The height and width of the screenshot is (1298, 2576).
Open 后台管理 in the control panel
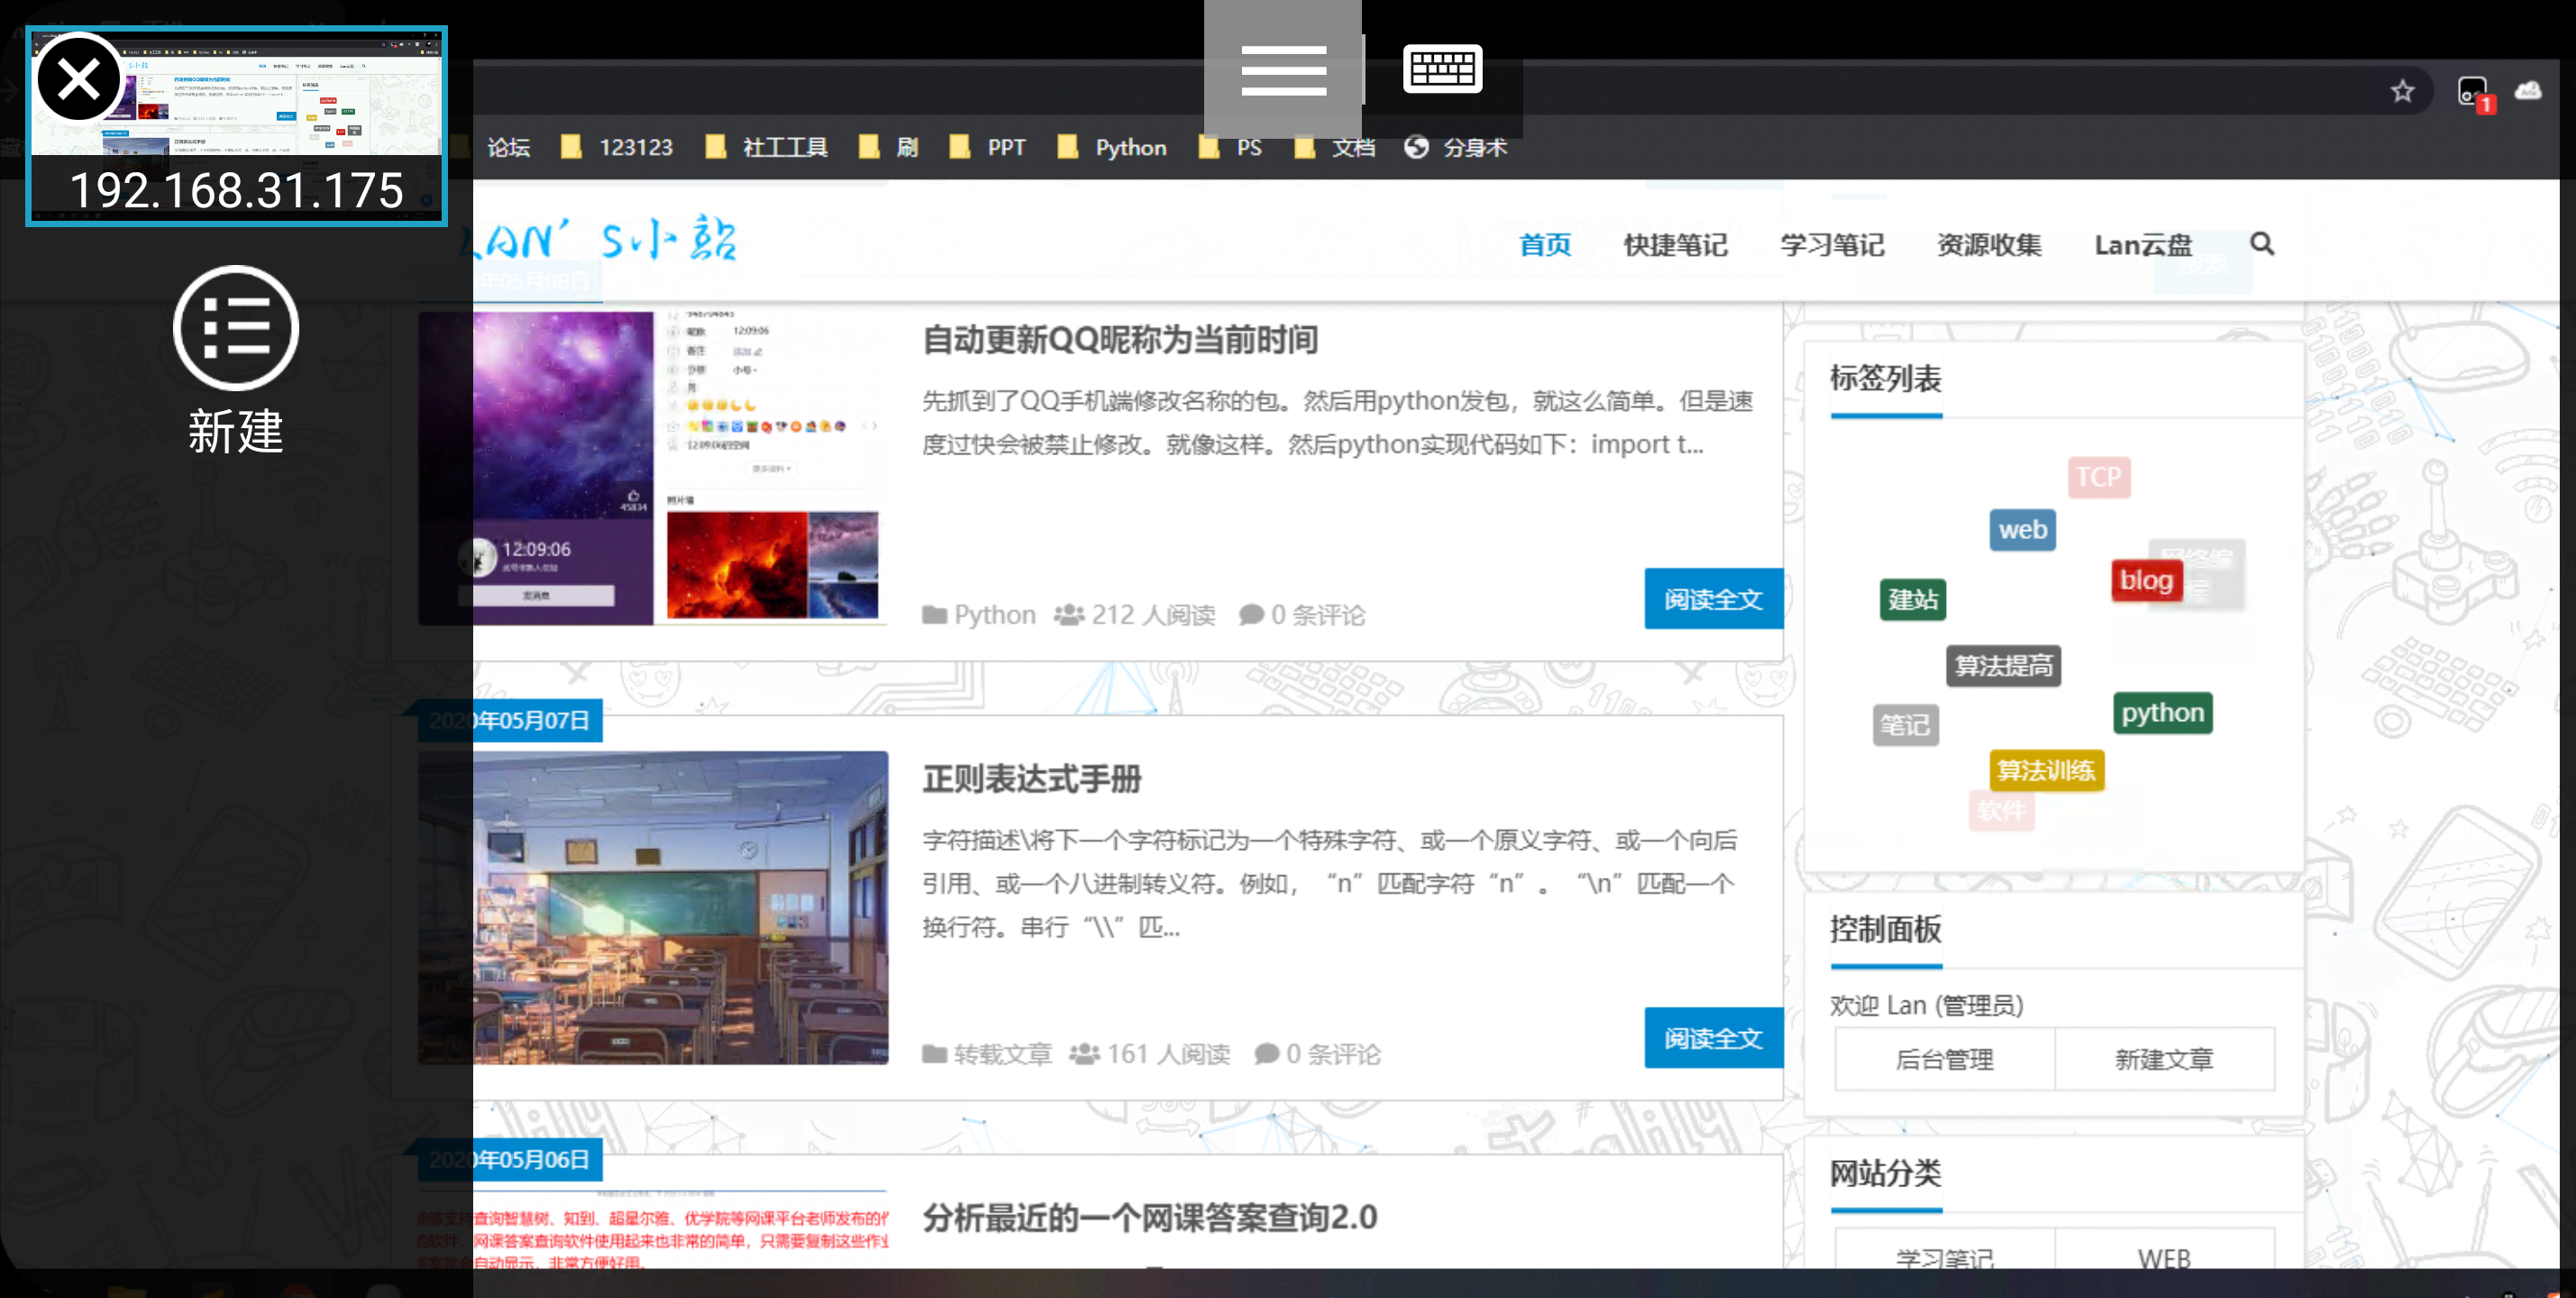coord(1944,1059)
